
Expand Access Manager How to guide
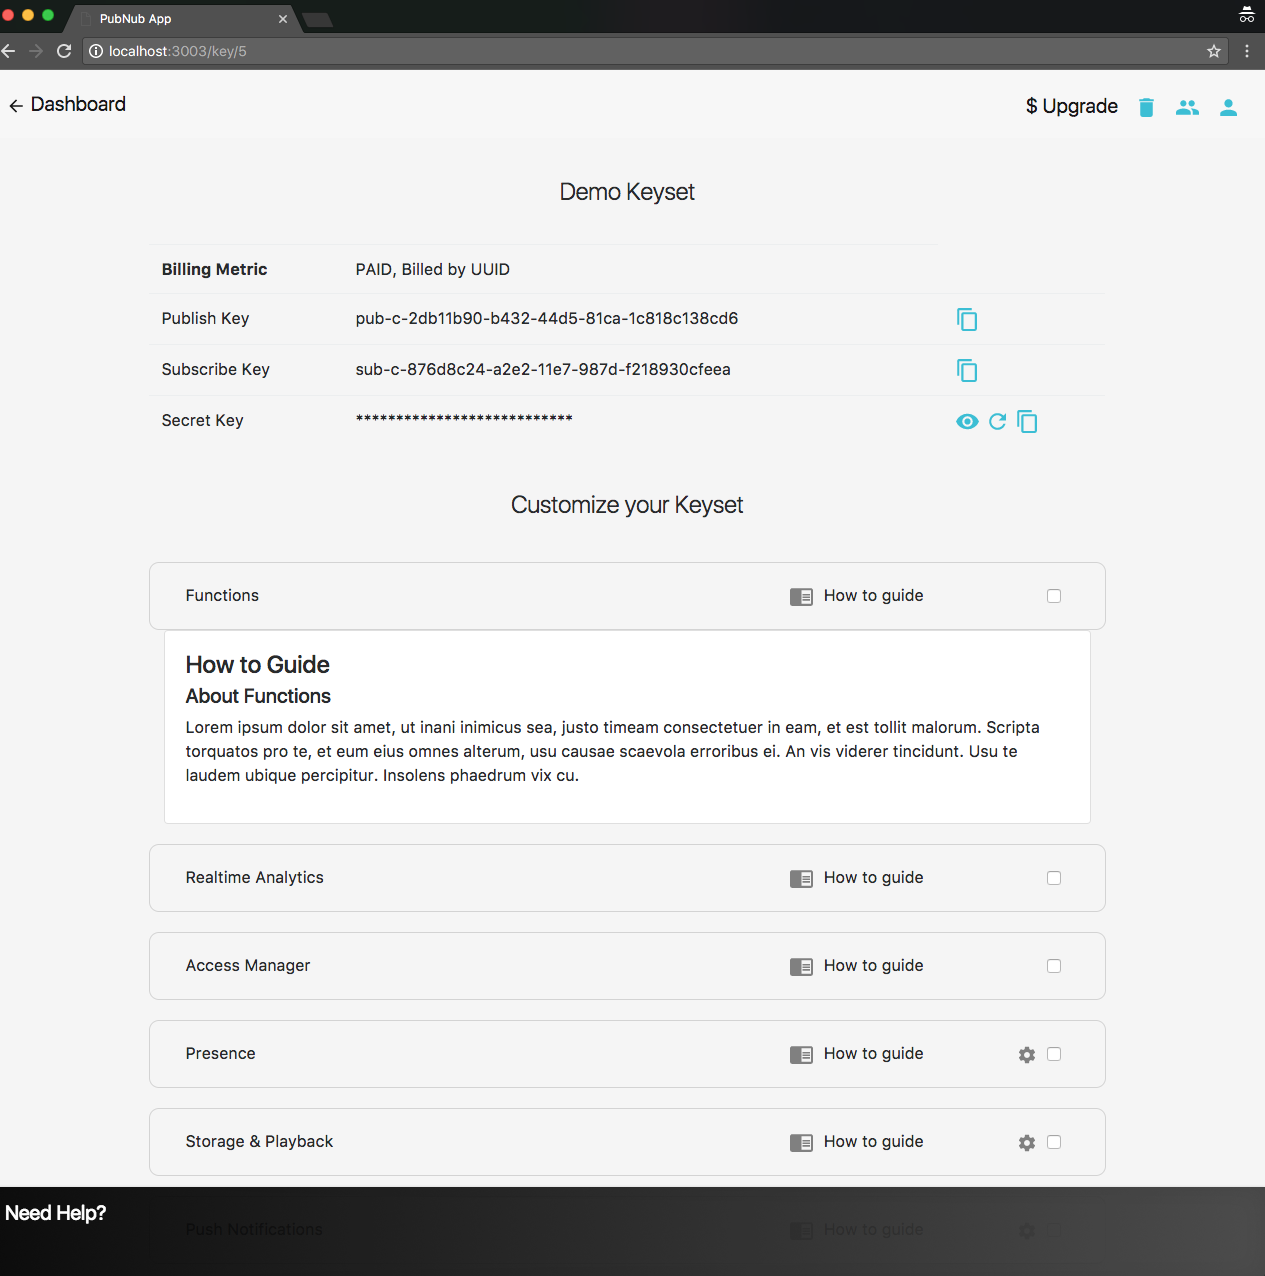pos(873,966)
